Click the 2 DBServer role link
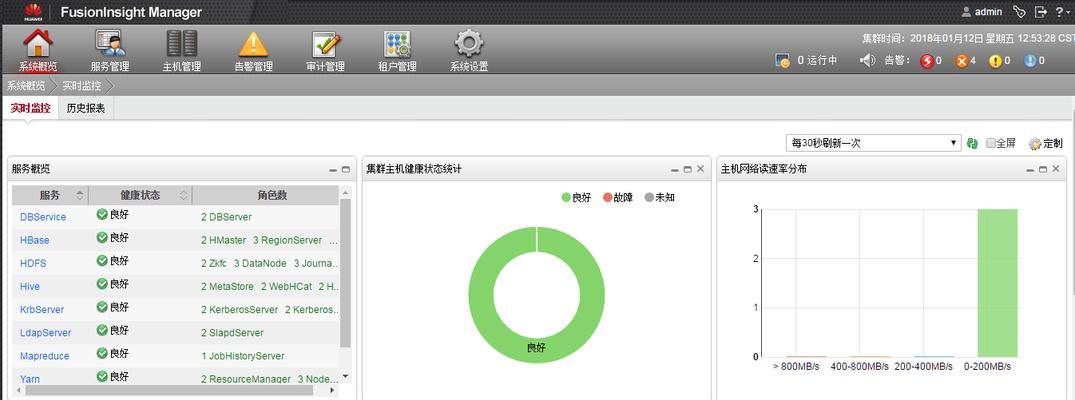The width and height of the screenshot is (1075, 400). 226,217
